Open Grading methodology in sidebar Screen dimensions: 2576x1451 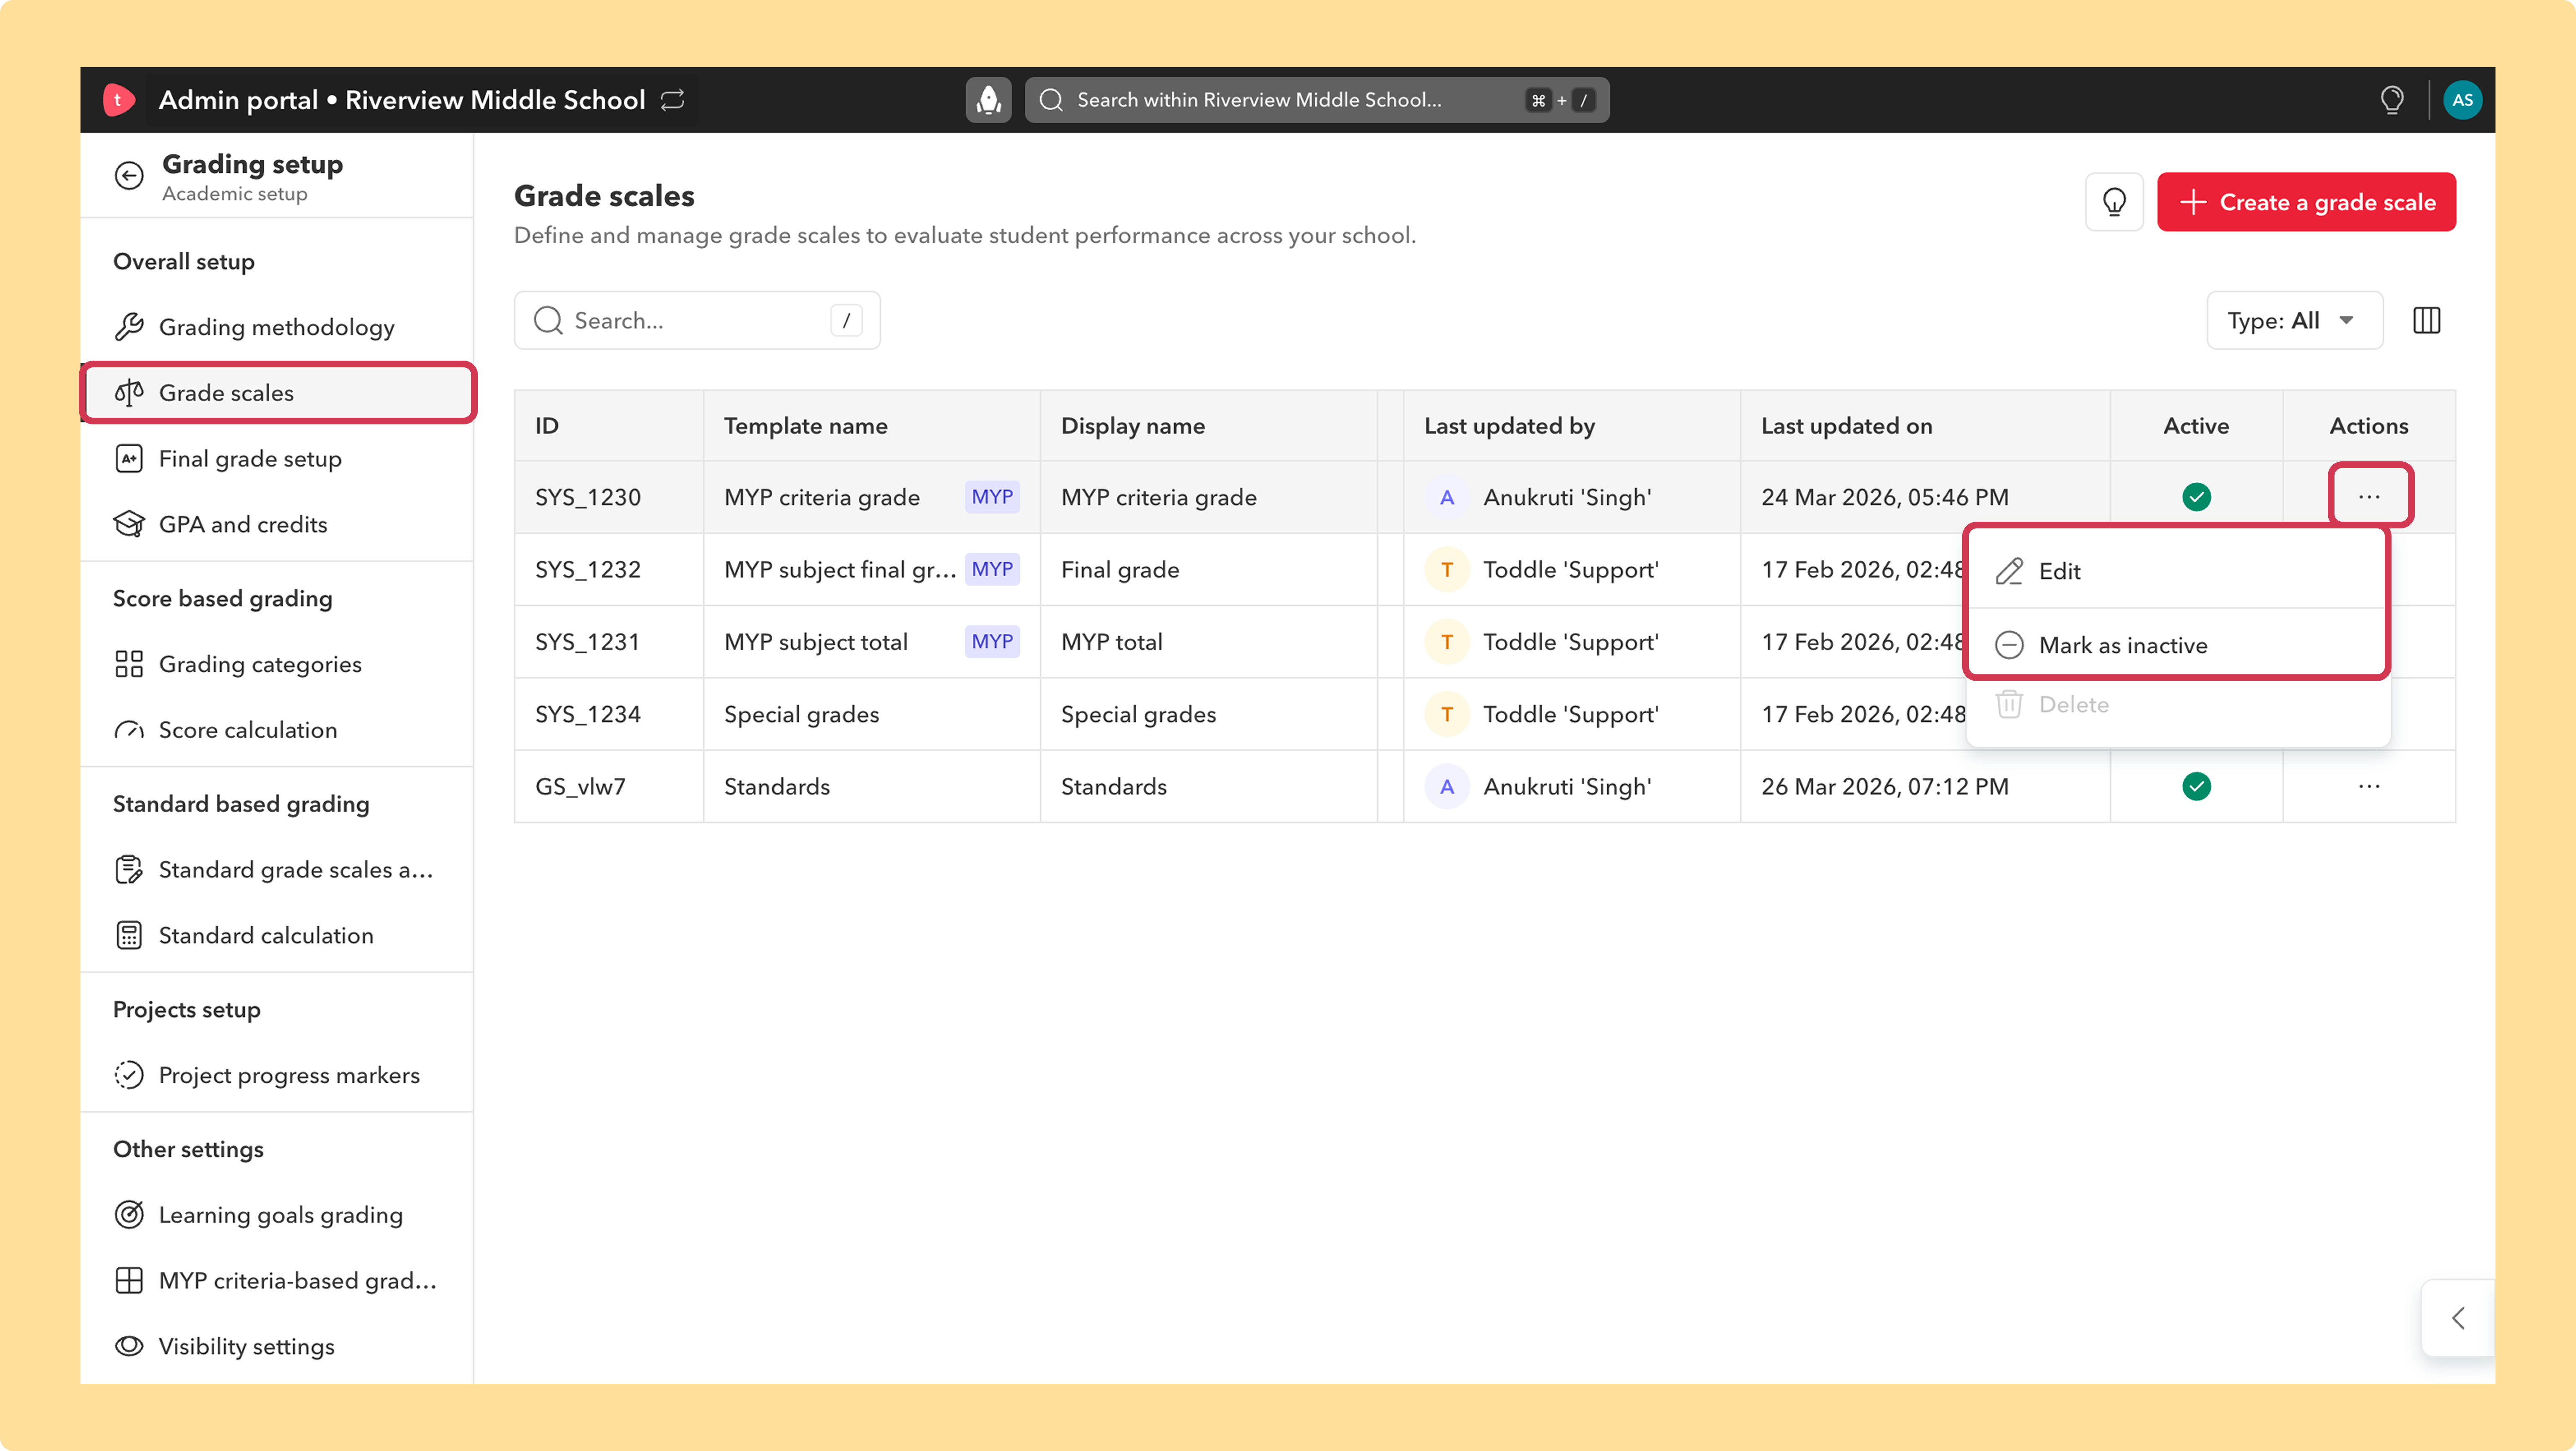pos(277,327)
